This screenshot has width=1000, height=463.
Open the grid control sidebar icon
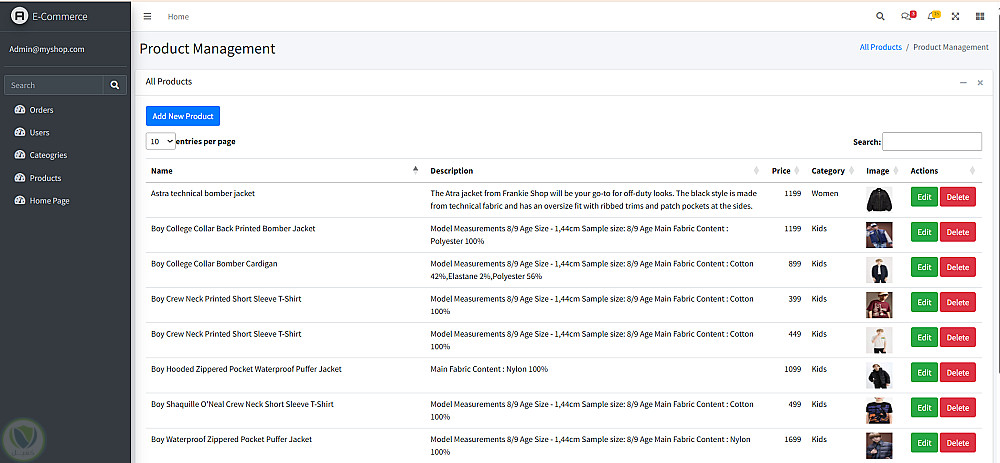click(x=980, y=16)
